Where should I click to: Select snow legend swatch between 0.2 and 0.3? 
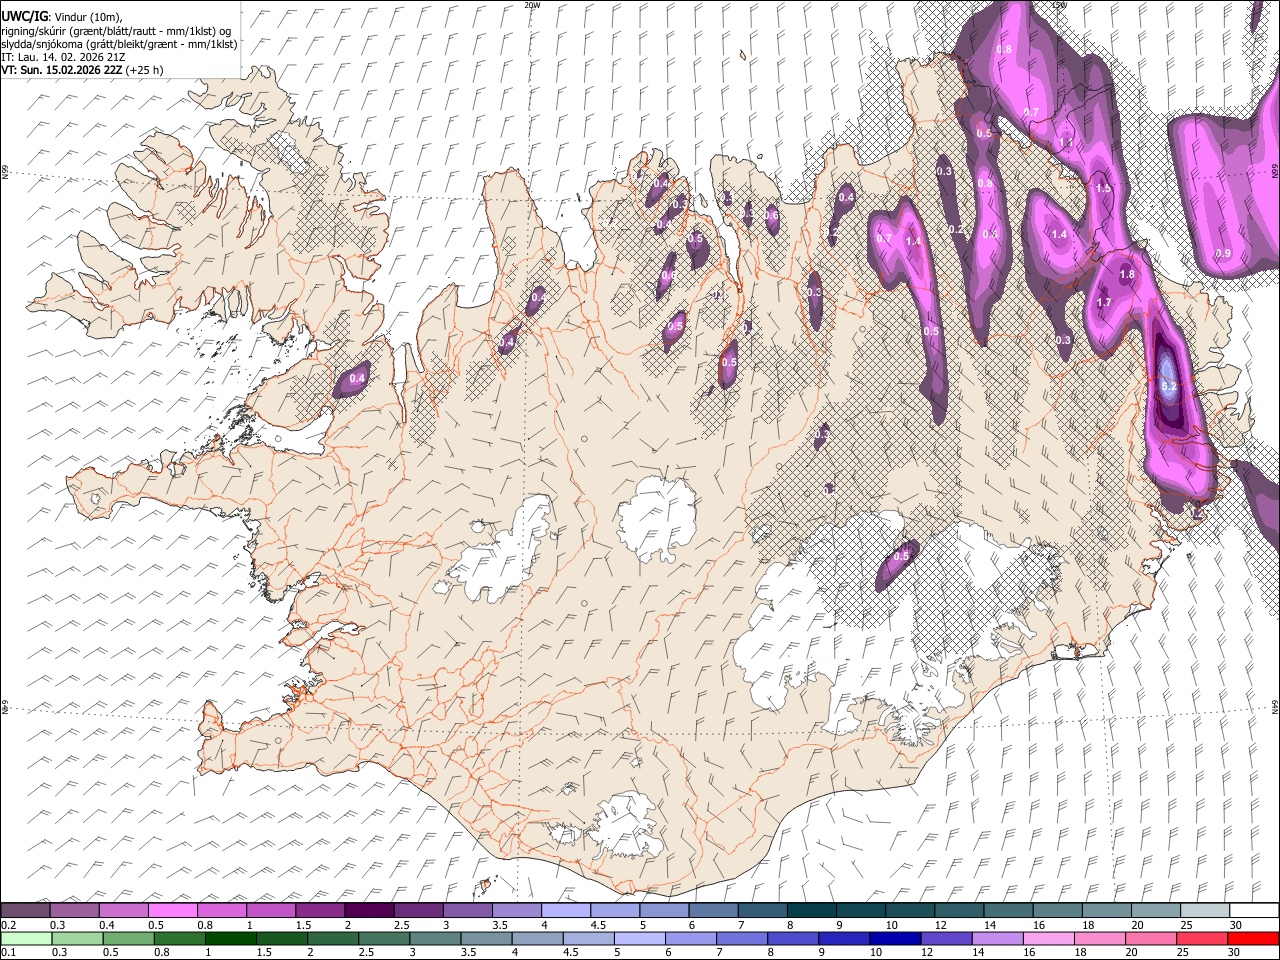click(x=25, y=911)
